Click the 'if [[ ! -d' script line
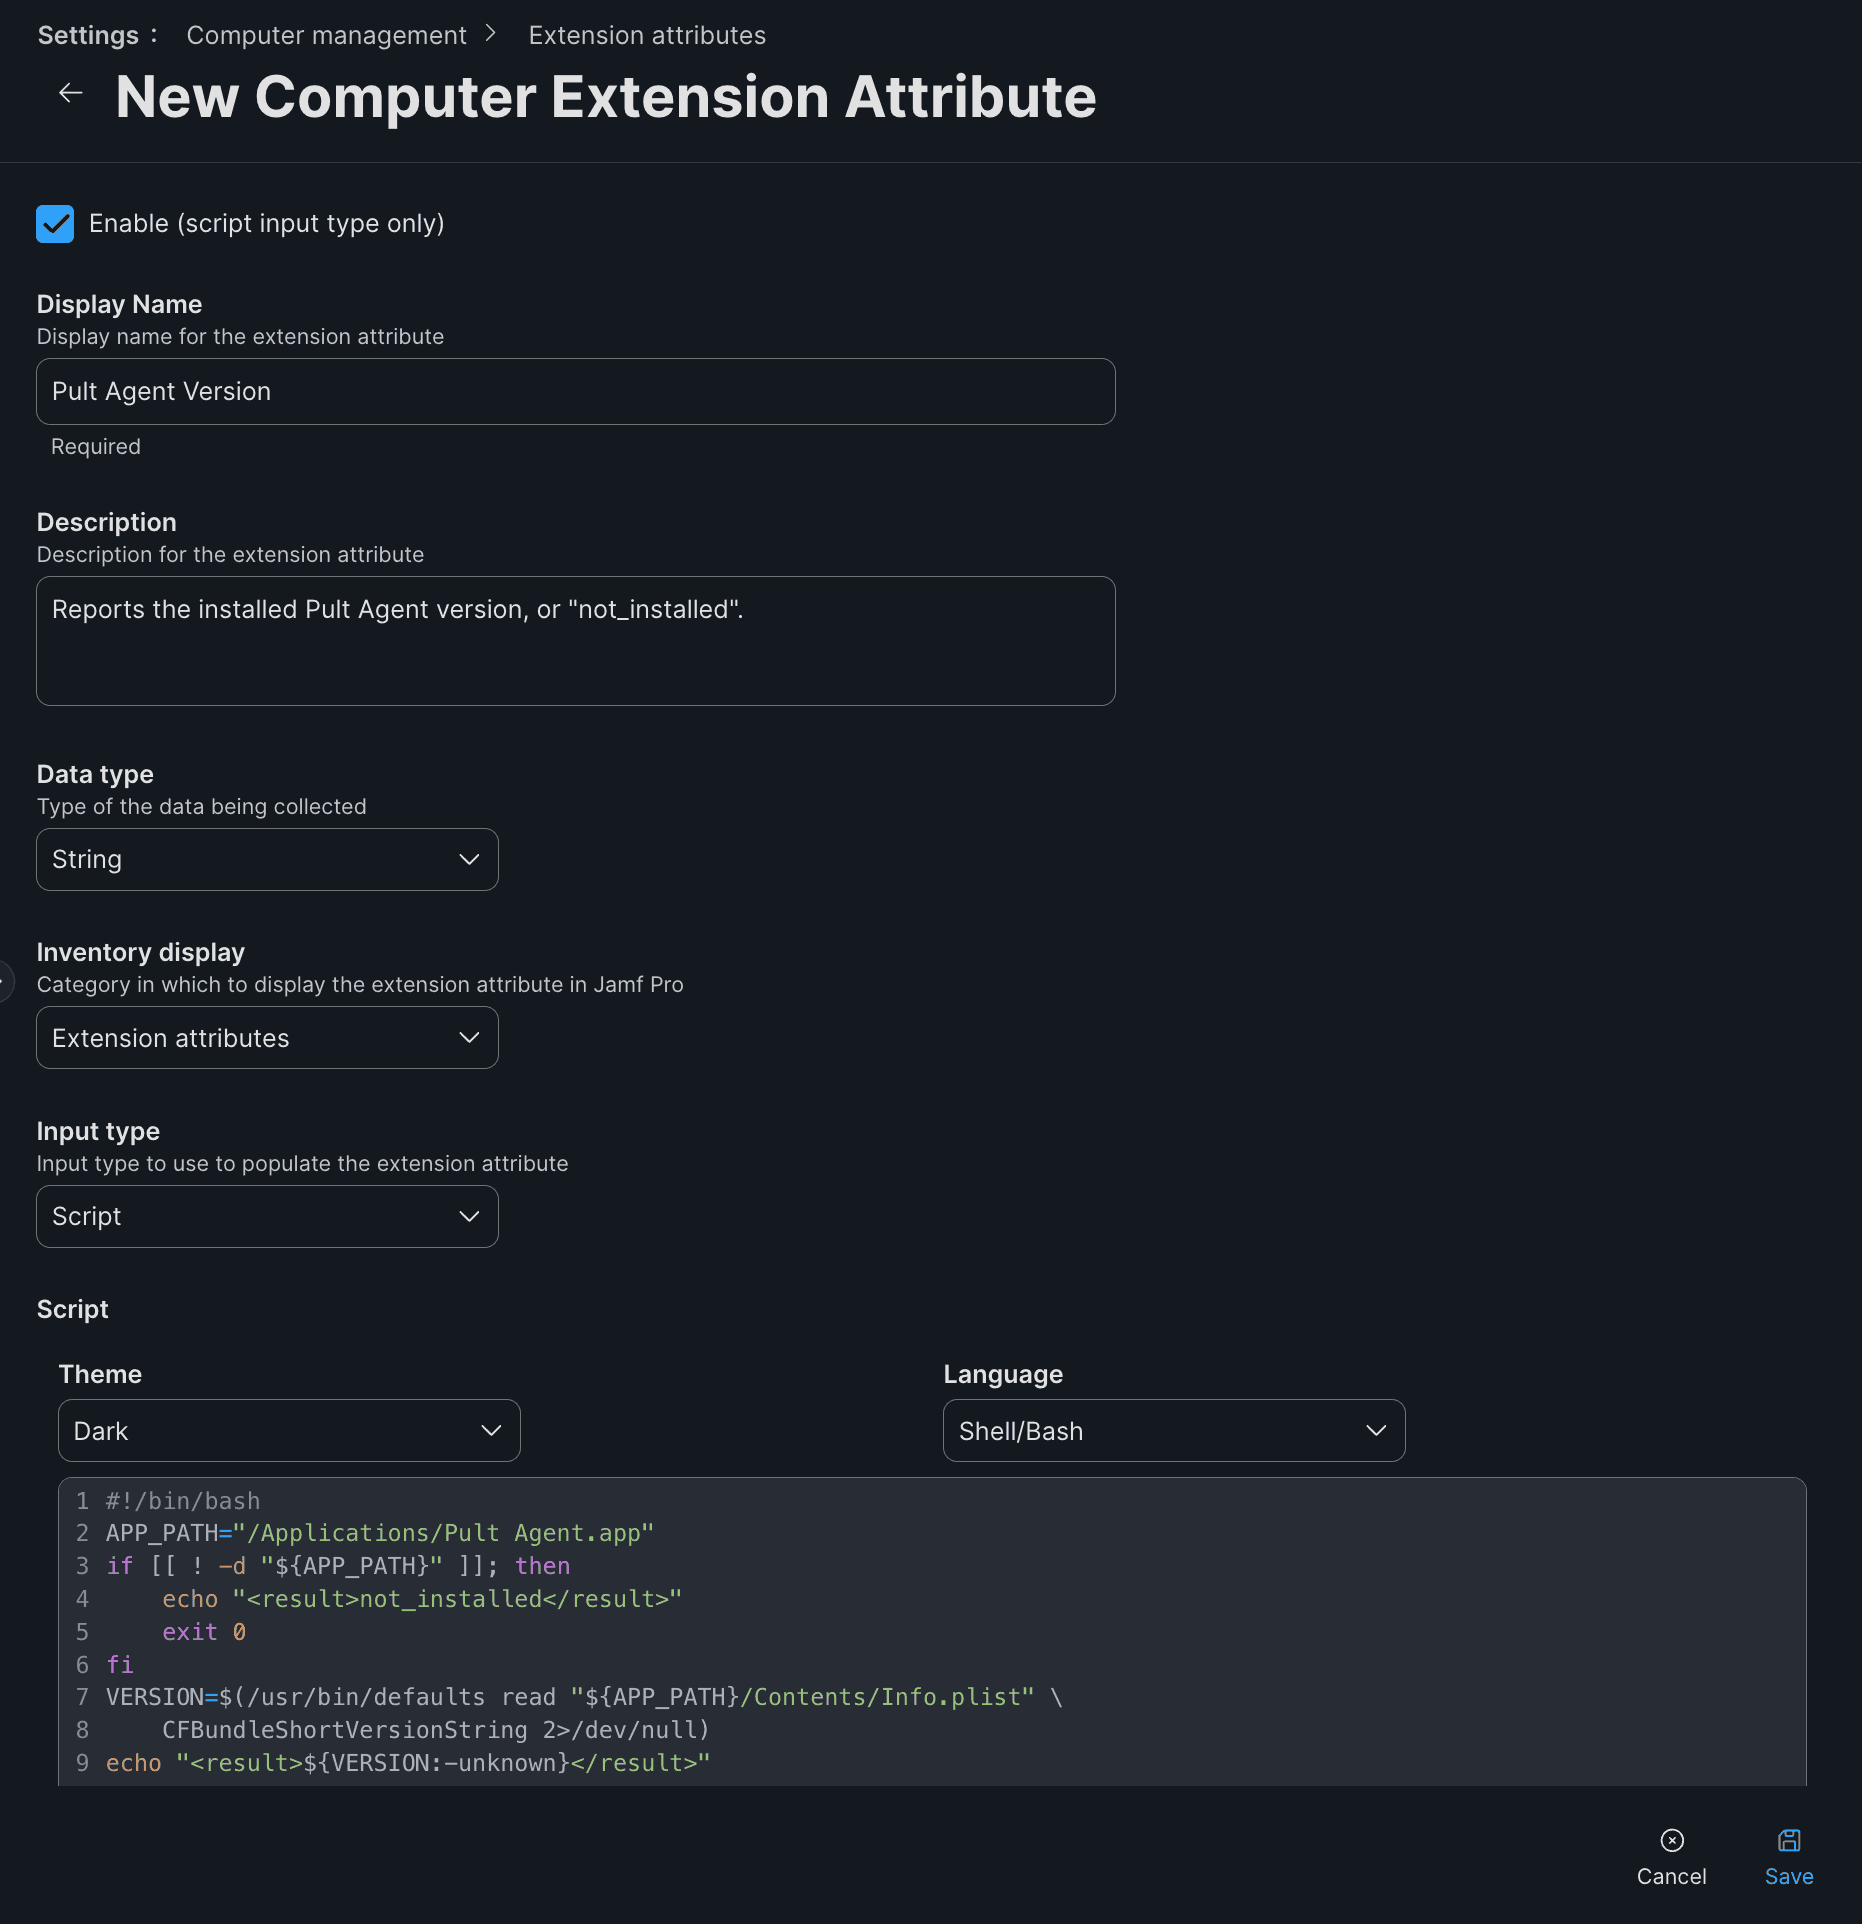This screenshot has height=1924, width=1862. (338, 1566)
